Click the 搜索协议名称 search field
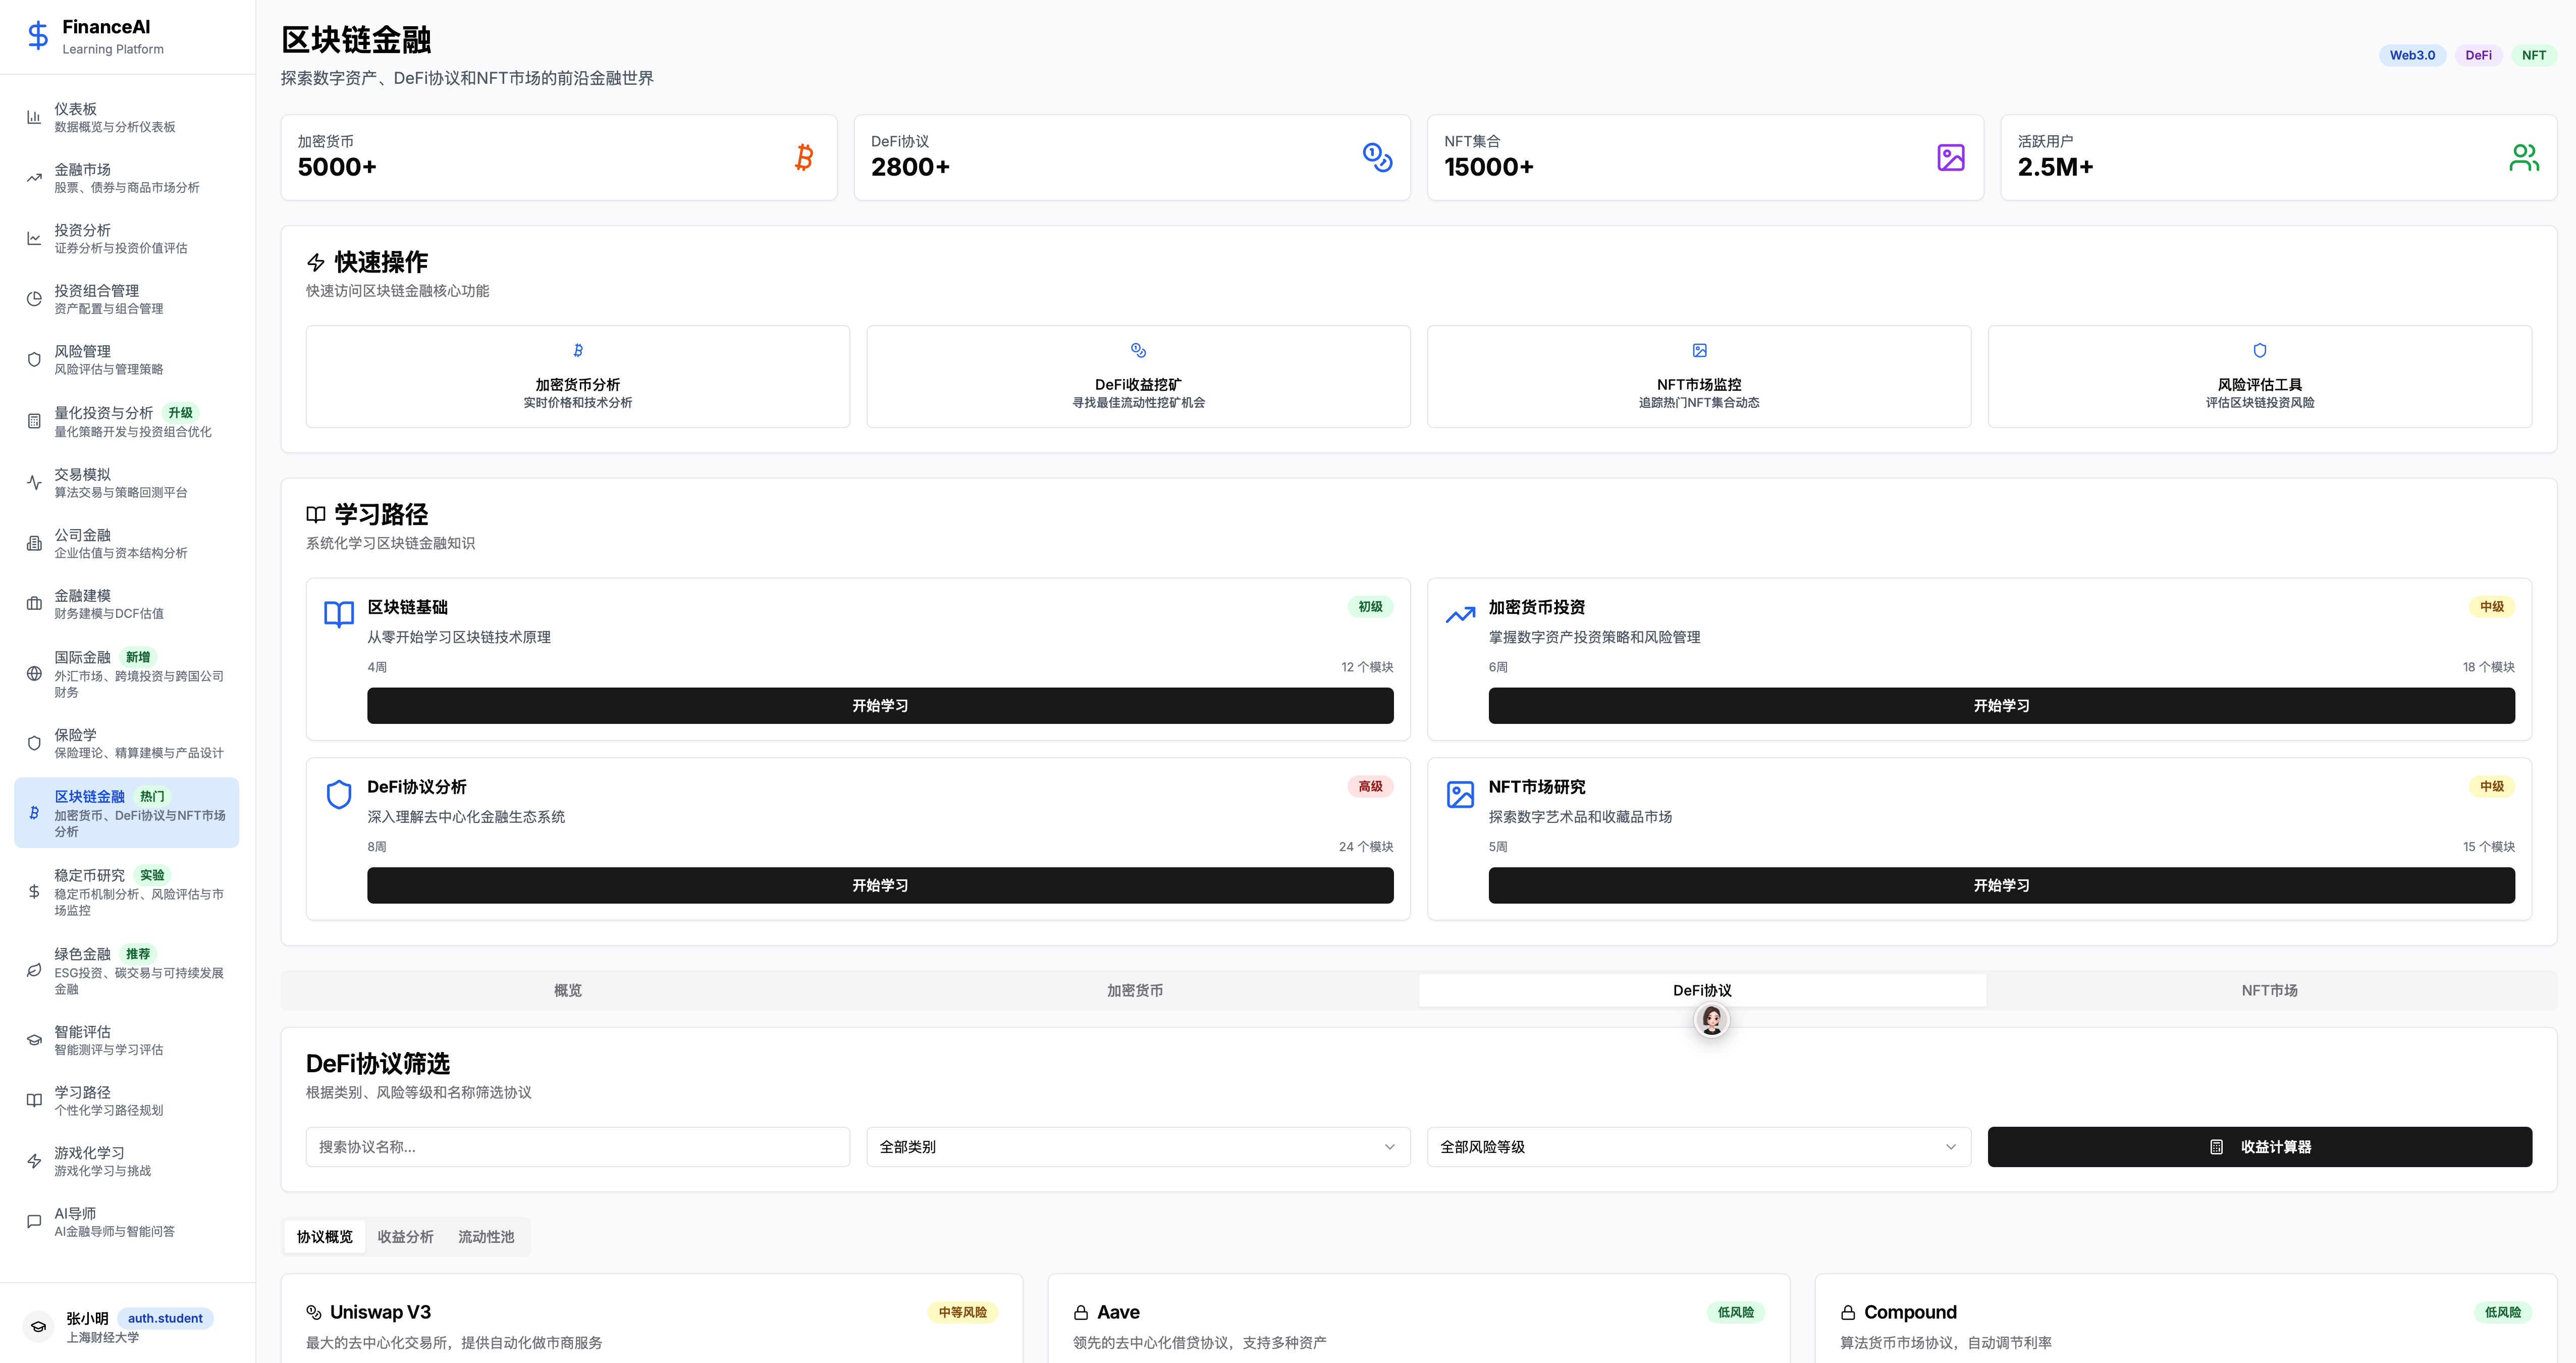 coord(577,1147)
